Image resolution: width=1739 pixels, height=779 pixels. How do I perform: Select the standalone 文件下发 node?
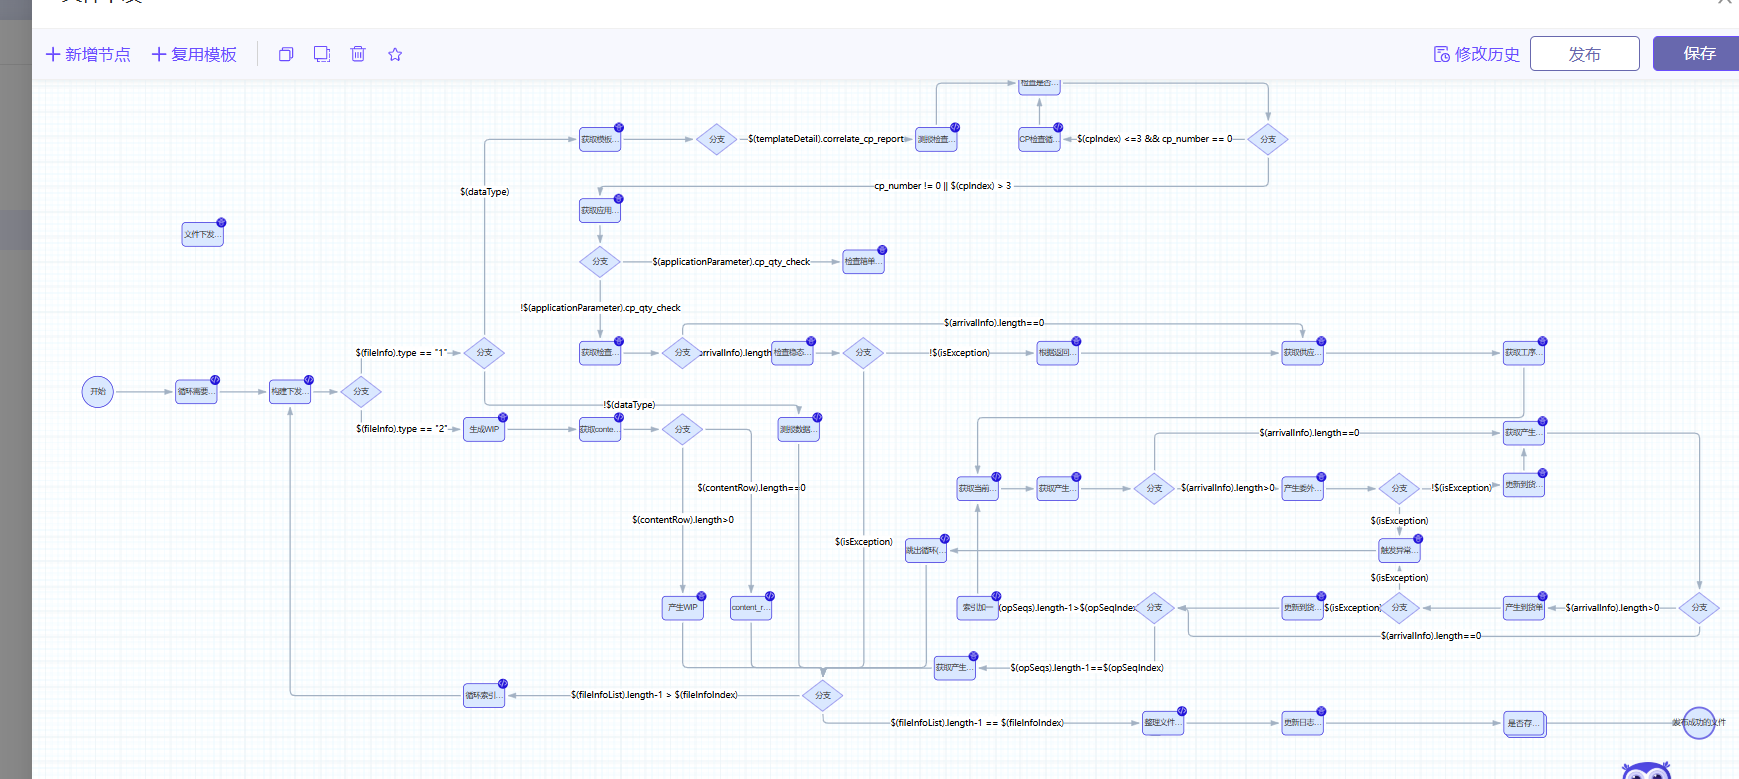[x=202, y=235]
